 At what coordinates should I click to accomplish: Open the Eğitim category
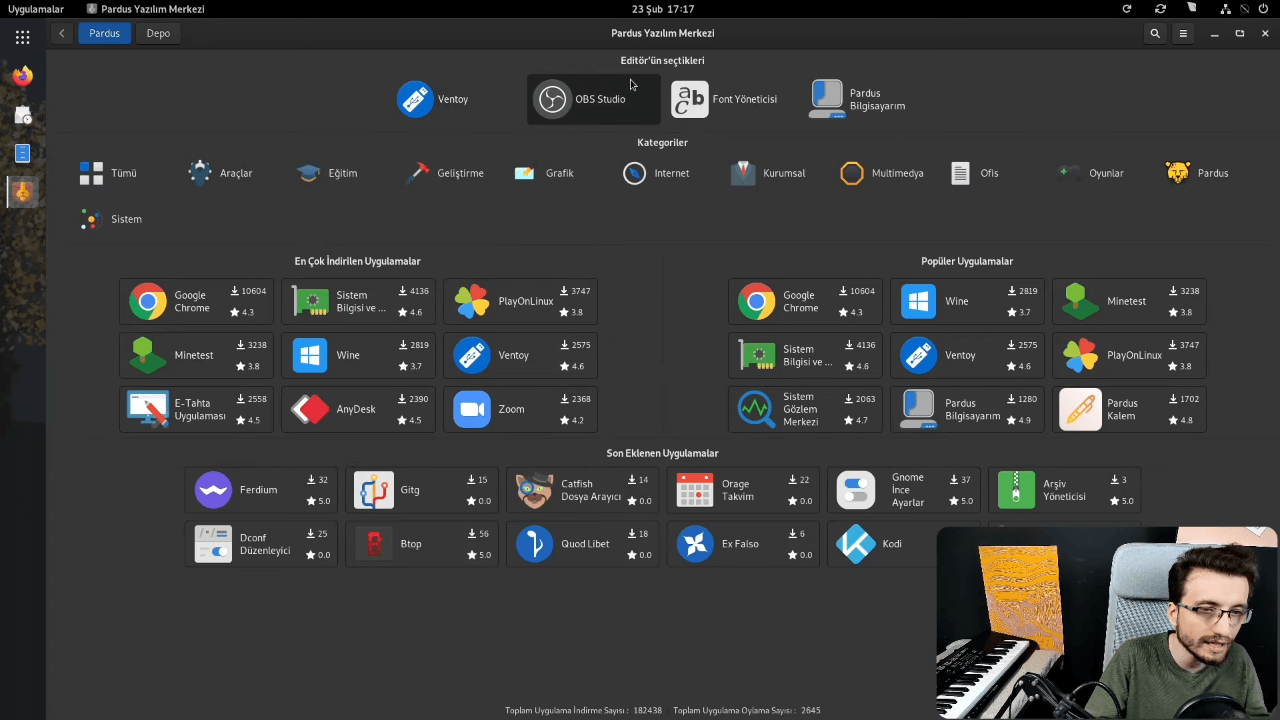click(328, 173)
